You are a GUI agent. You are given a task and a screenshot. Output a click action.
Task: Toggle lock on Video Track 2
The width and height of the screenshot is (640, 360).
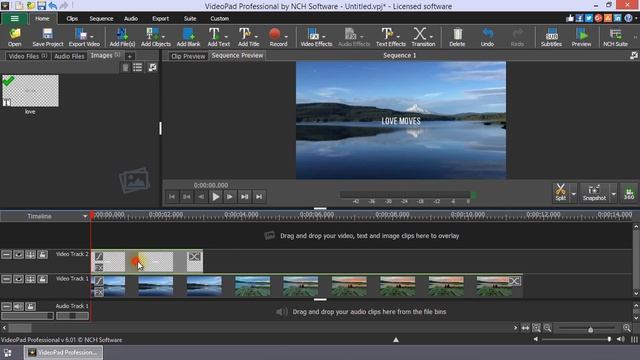point(42,255)
